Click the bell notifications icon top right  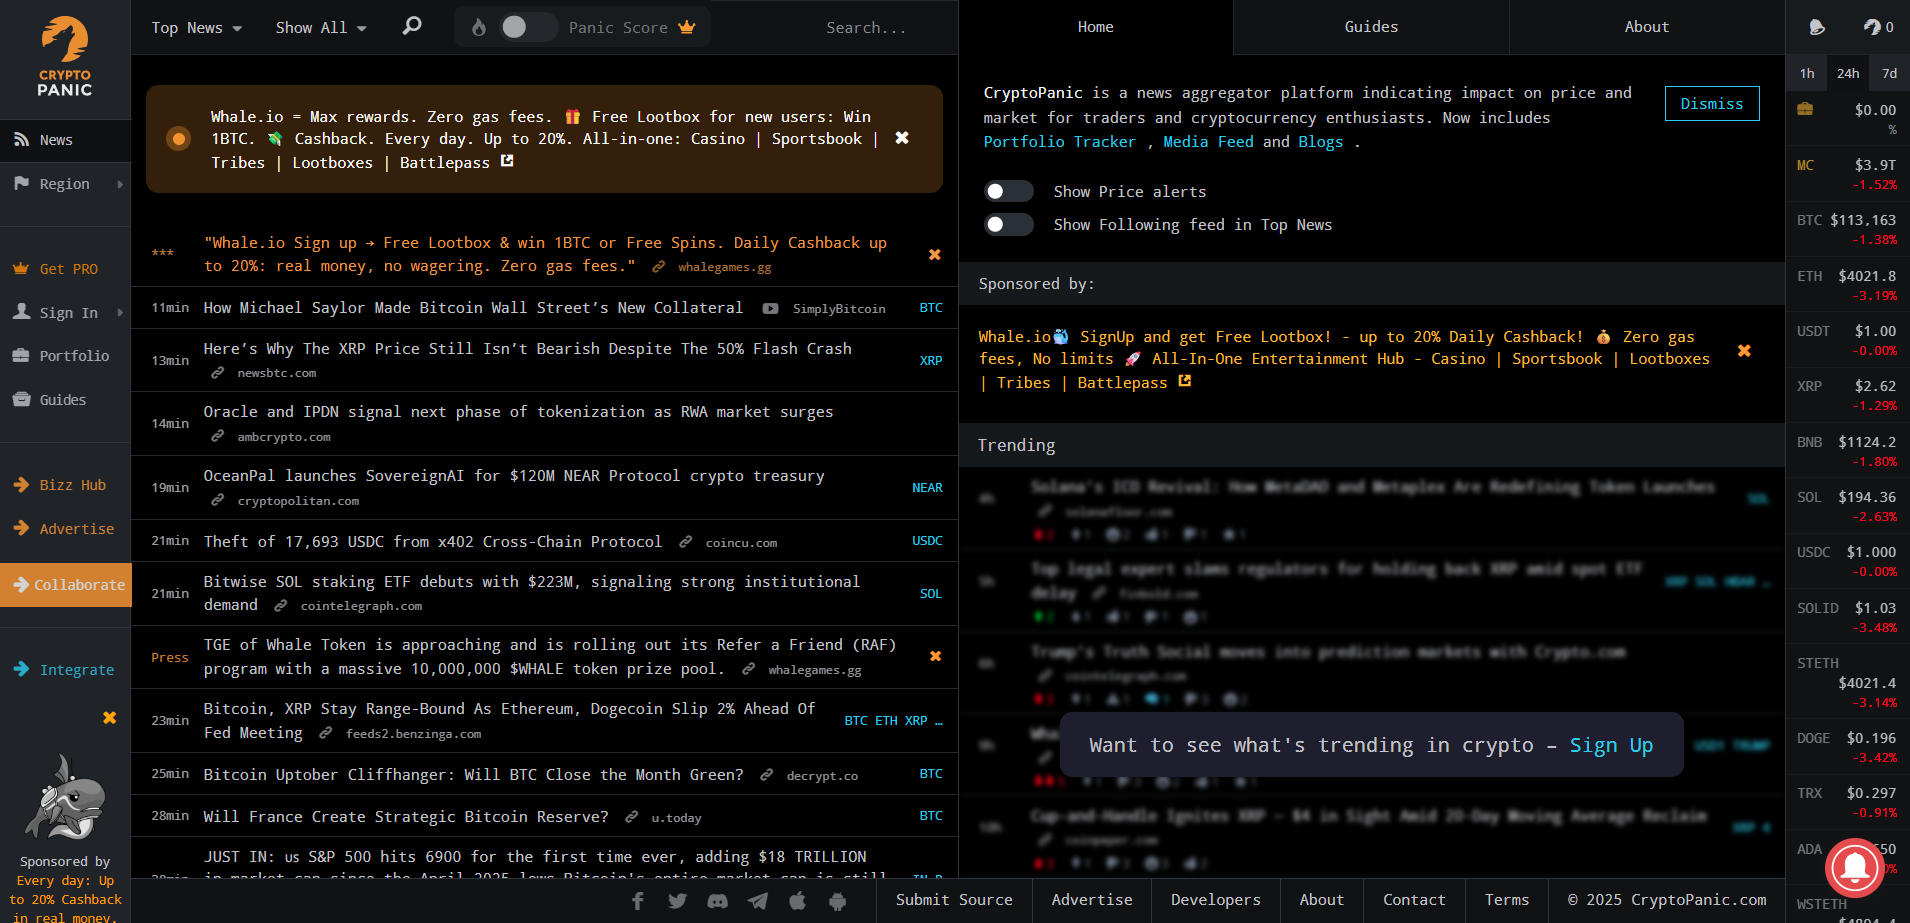pos(1817,27)
